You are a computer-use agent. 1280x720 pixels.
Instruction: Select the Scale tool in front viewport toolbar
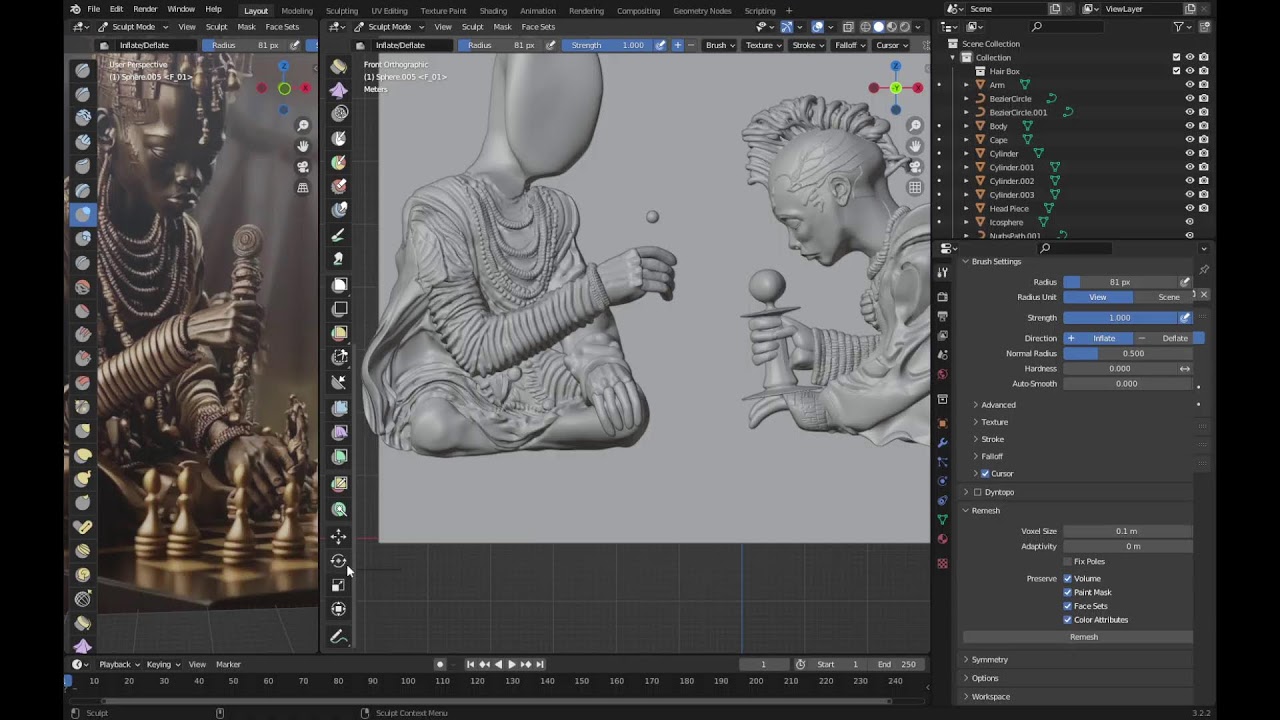click(339, 585)
